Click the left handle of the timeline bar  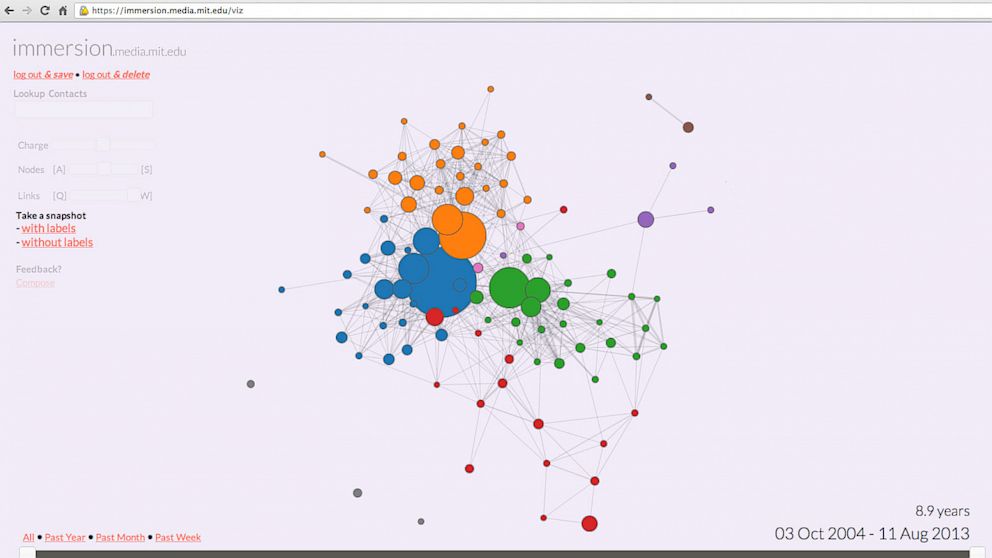coord(27,553)
